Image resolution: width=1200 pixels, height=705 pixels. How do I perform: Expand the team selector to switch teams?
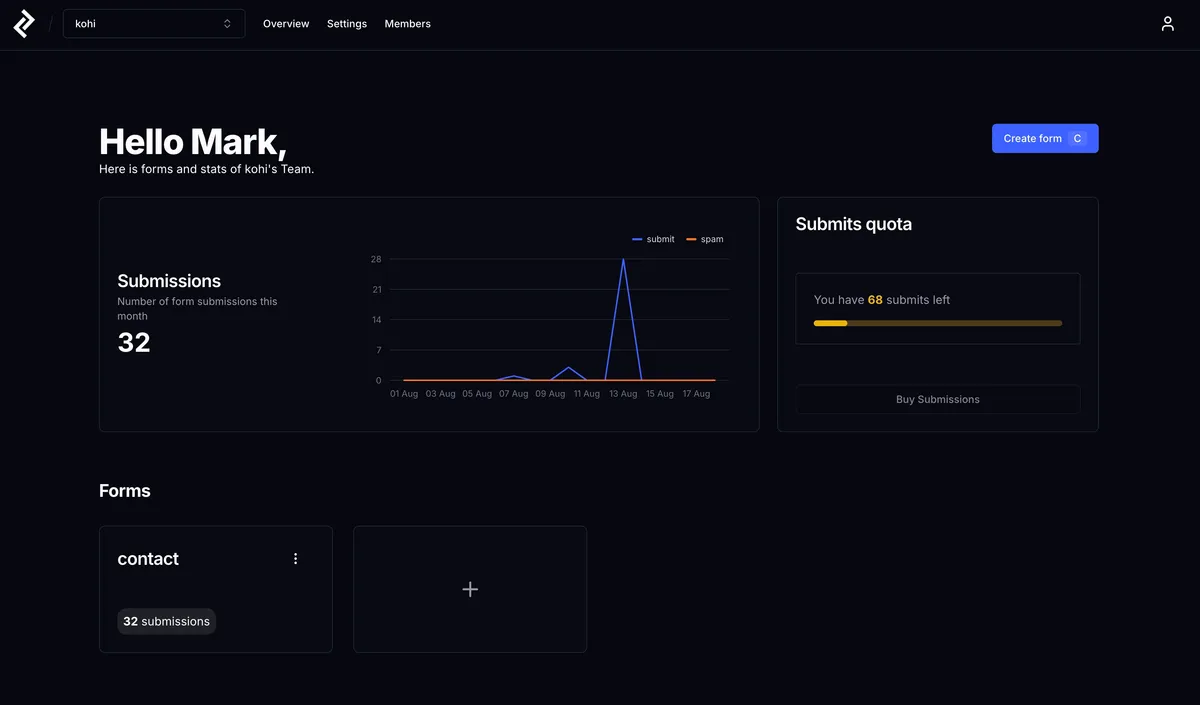[x=153, y=22]
